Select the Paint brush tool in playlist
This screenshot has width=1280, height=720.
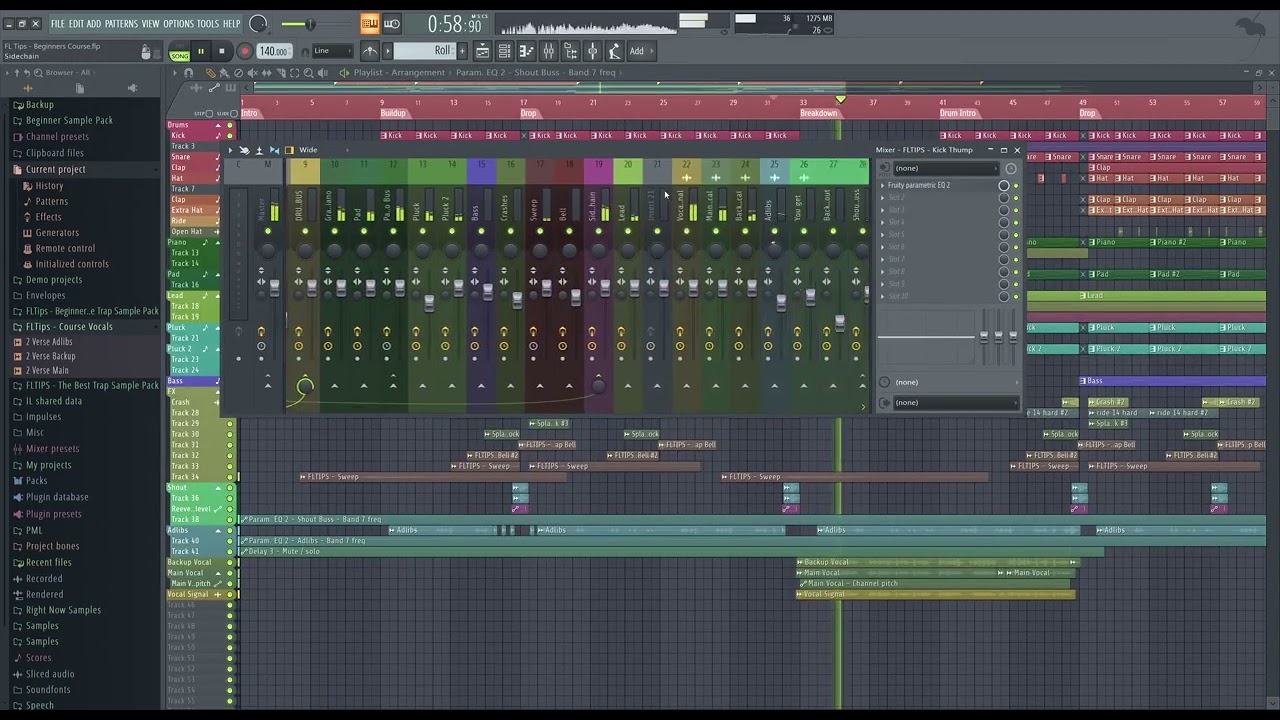click(x=224, y=73)
